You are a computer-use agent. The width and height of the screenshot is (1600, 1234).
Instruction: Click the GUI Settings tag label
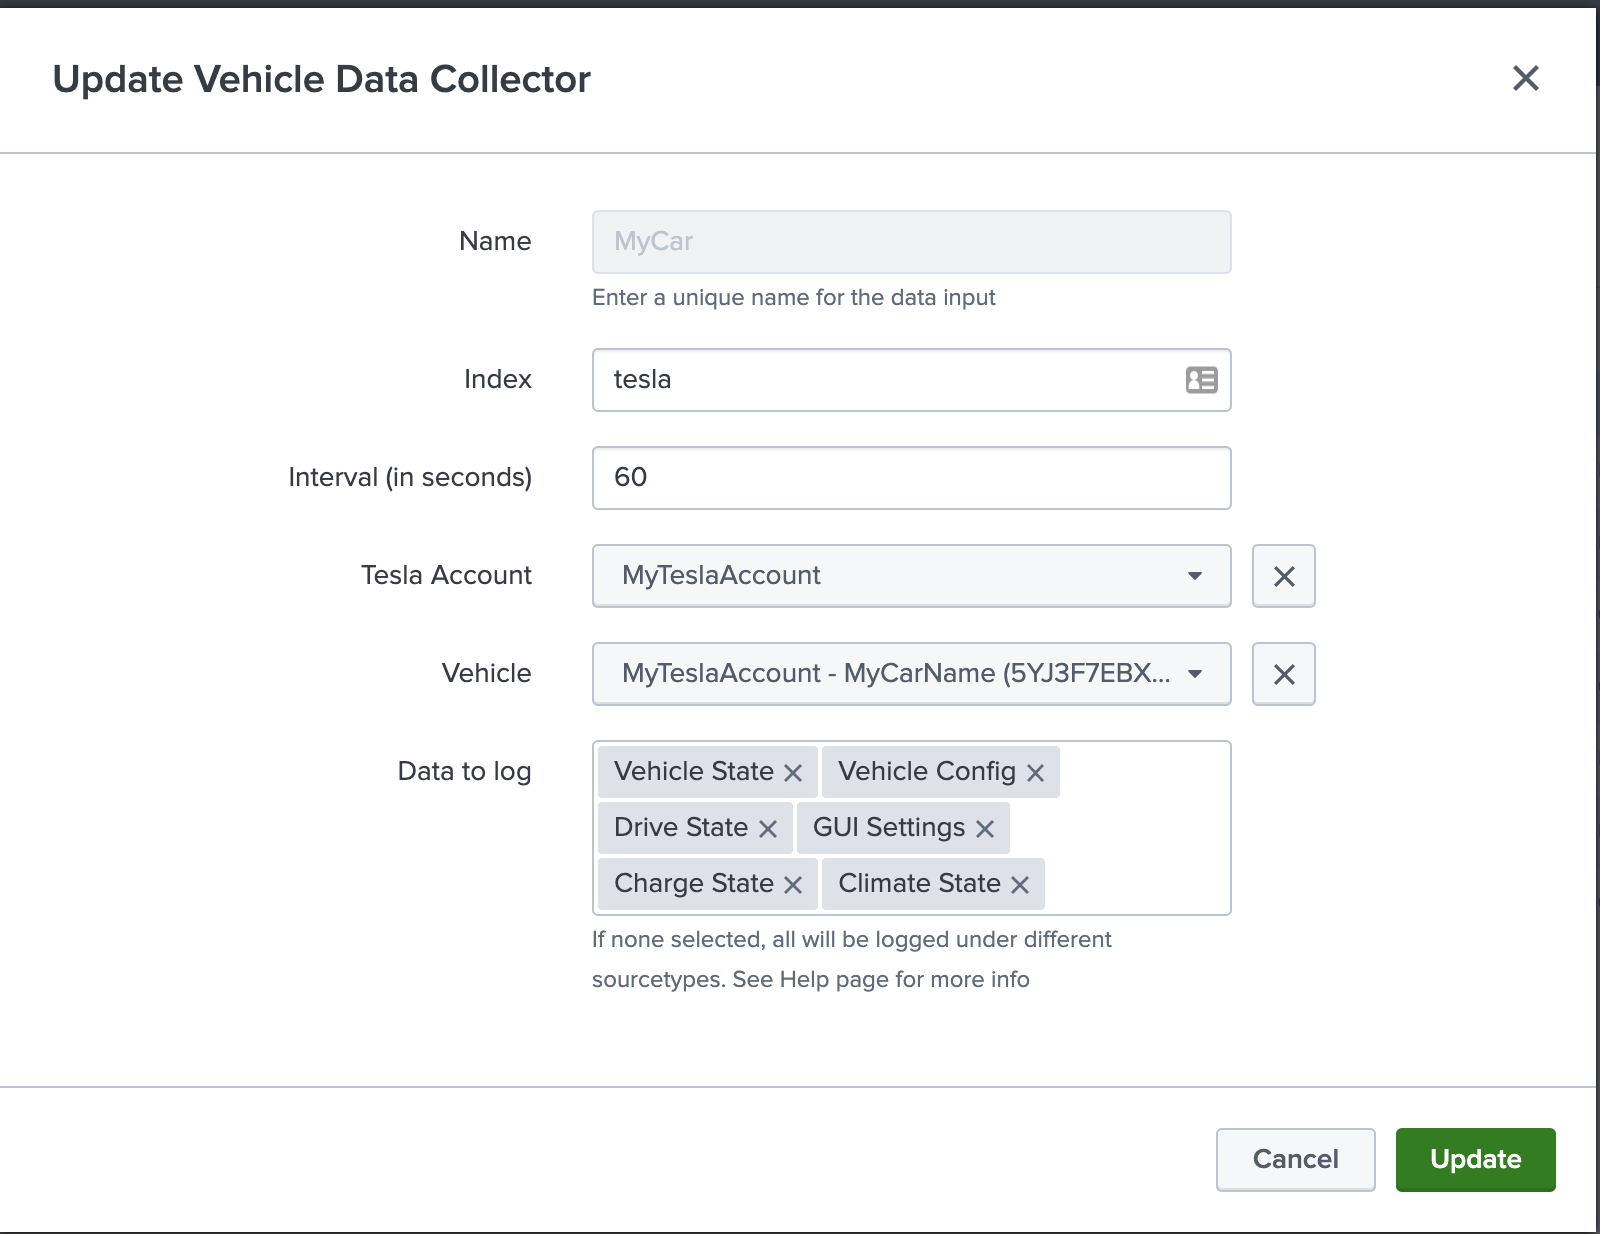(x=889, y=827)
